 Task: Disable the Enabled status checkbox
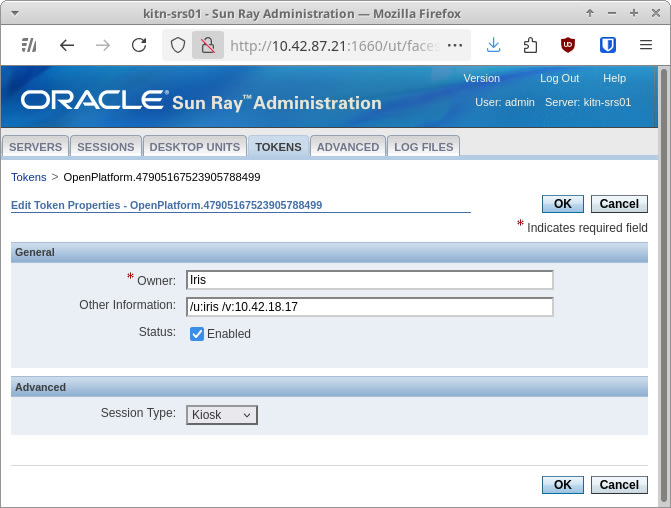(x=197, y=334)
